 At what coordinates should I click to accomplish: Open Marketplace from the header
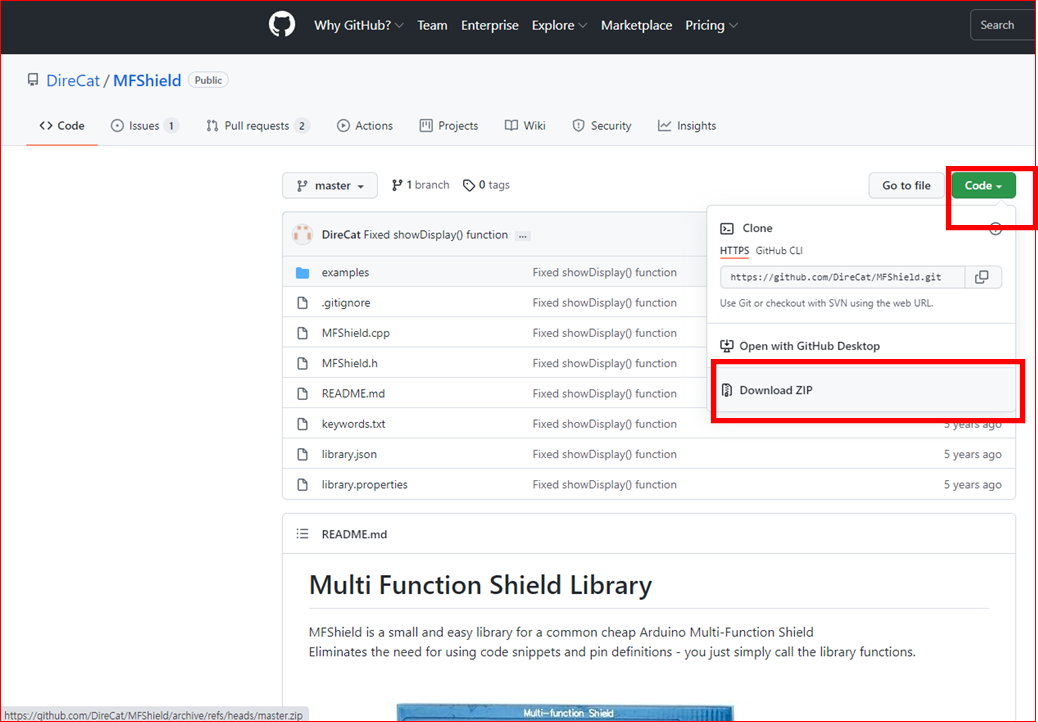(x=636, y=25)
